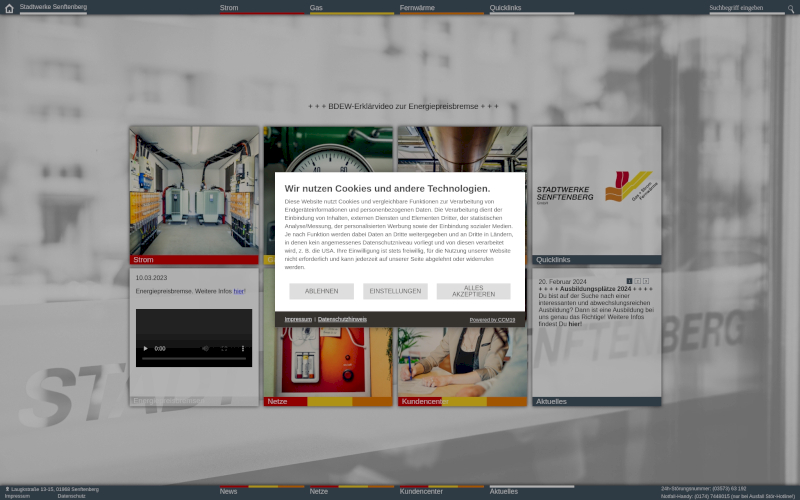Expand the Quicklinks top menu
800x500 pixels.
click(x=508, y=8)
